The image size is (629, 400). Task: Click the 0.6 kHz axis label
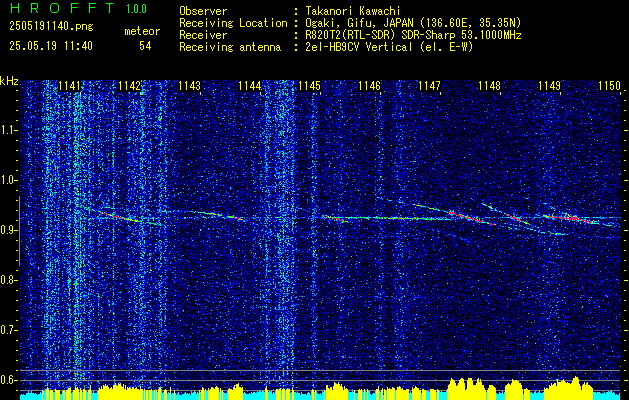(x=8, y=380)
